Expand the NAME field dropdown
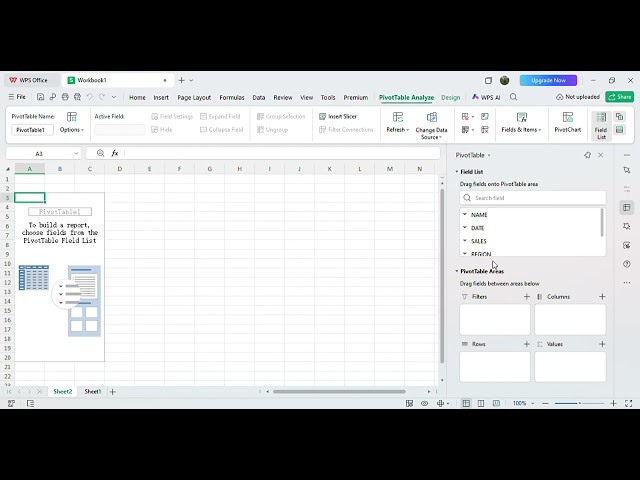The image size is (640, 480). tap(464, 214)
